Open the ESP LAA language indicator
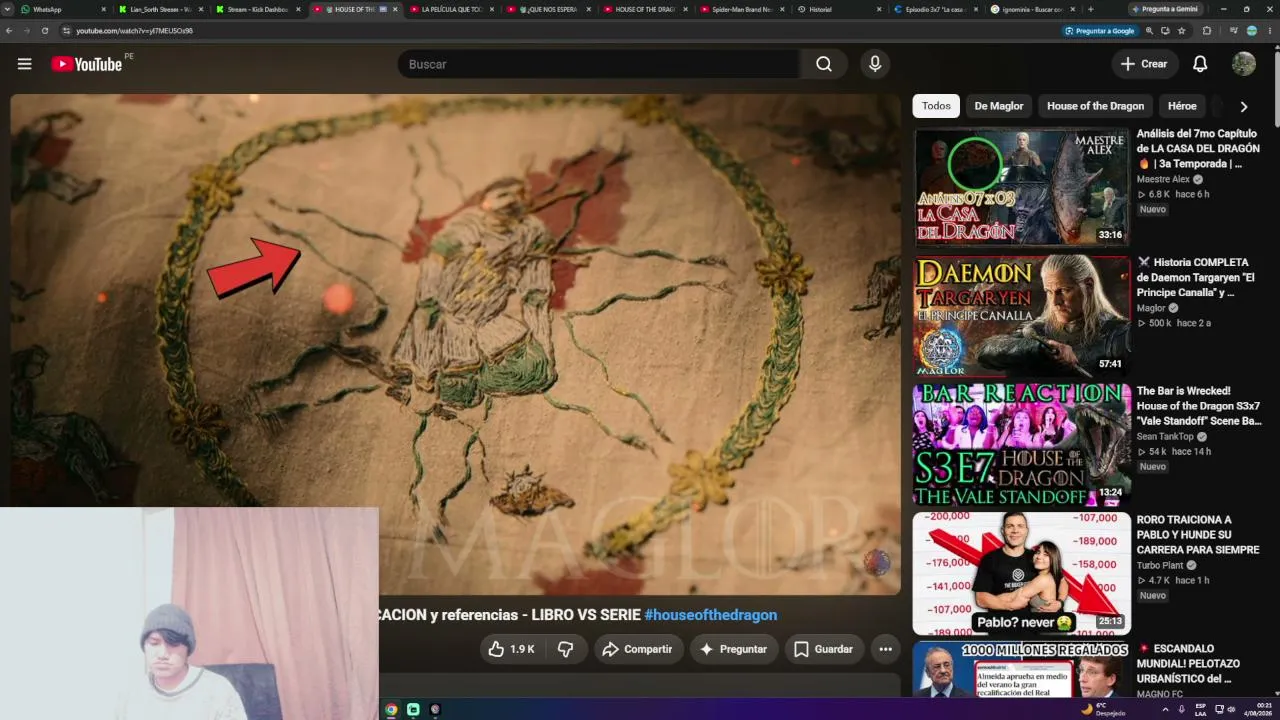This screenshot has height=720, width=1280. tap(1200, 709)
